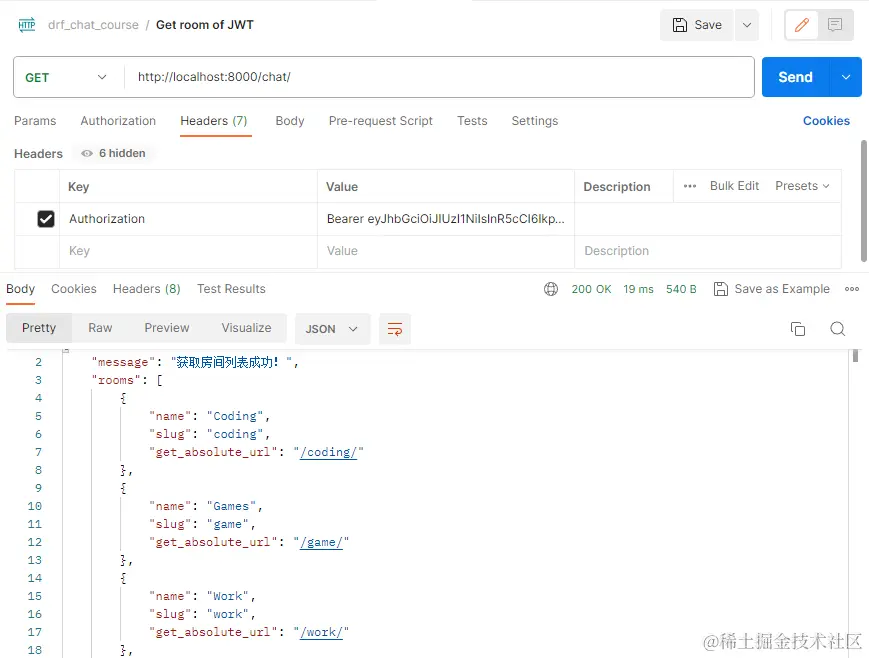Switch to the Raw response view
869x658 pixels.
click(99, 327)
